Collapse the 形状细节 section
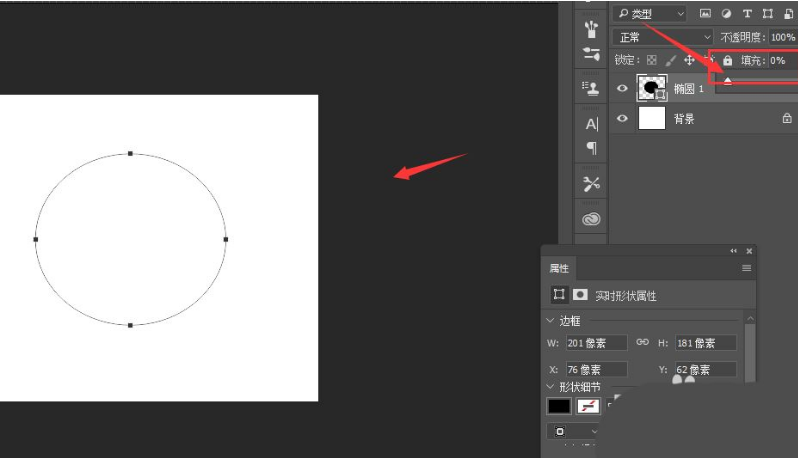Viewport: 798px width, 458px height. tap(550, 387)
